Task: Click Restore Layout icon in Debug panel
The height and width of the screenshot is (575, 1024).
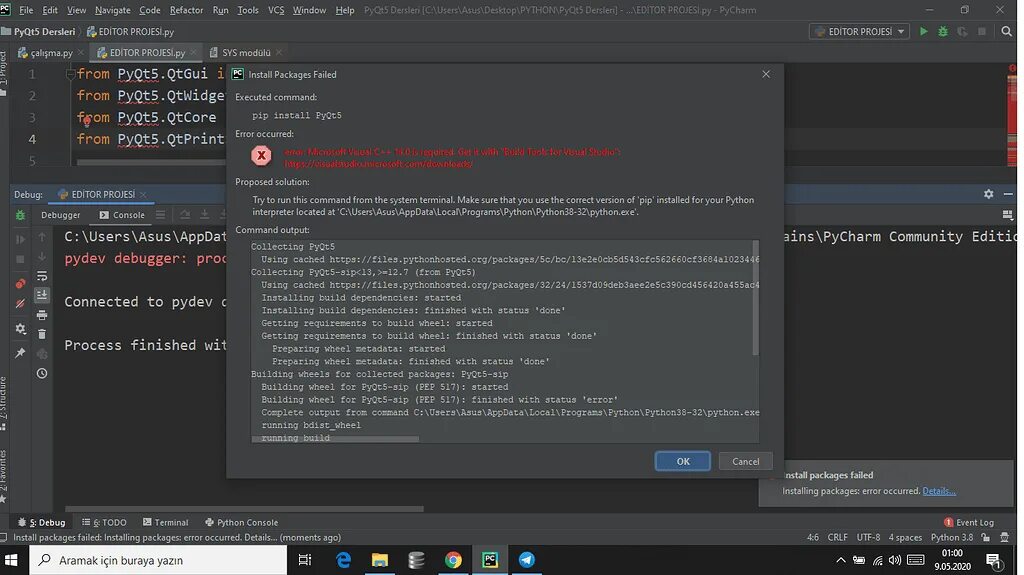Action: pyautogui.click(x=1007, y=215)
